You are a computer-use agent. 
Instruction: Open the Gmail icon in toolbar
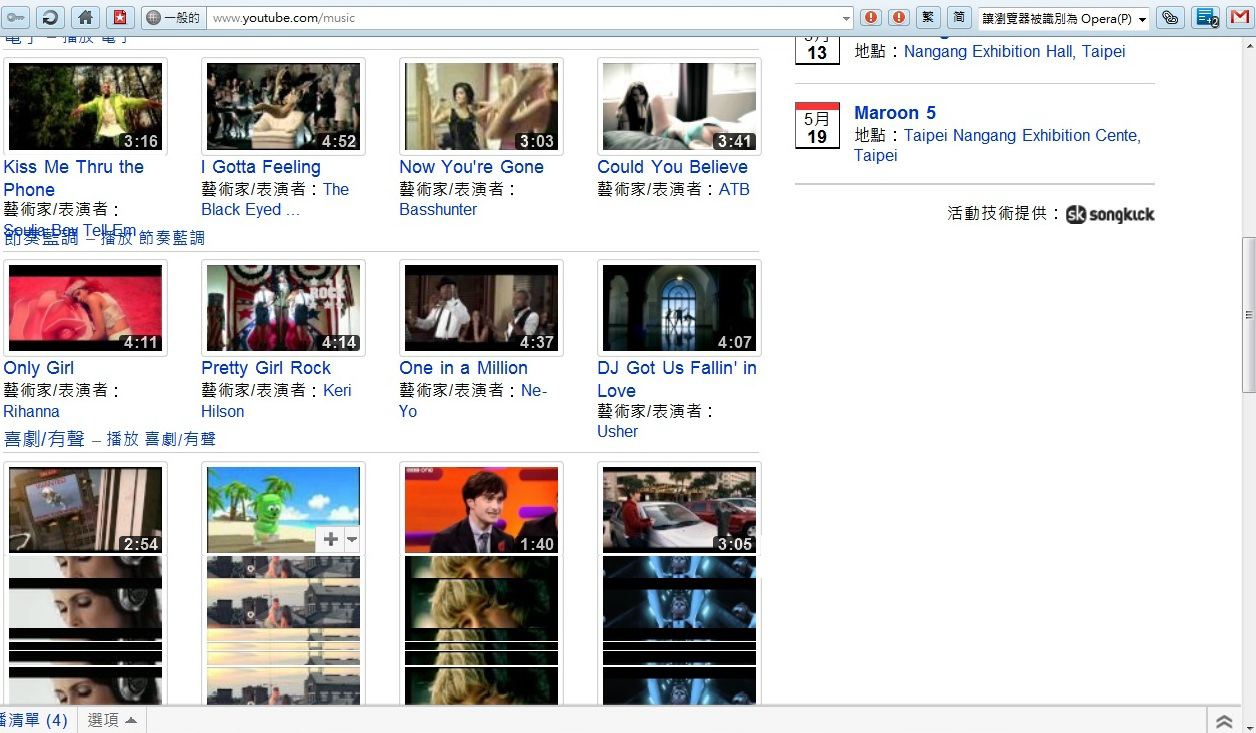(1240, 17)
